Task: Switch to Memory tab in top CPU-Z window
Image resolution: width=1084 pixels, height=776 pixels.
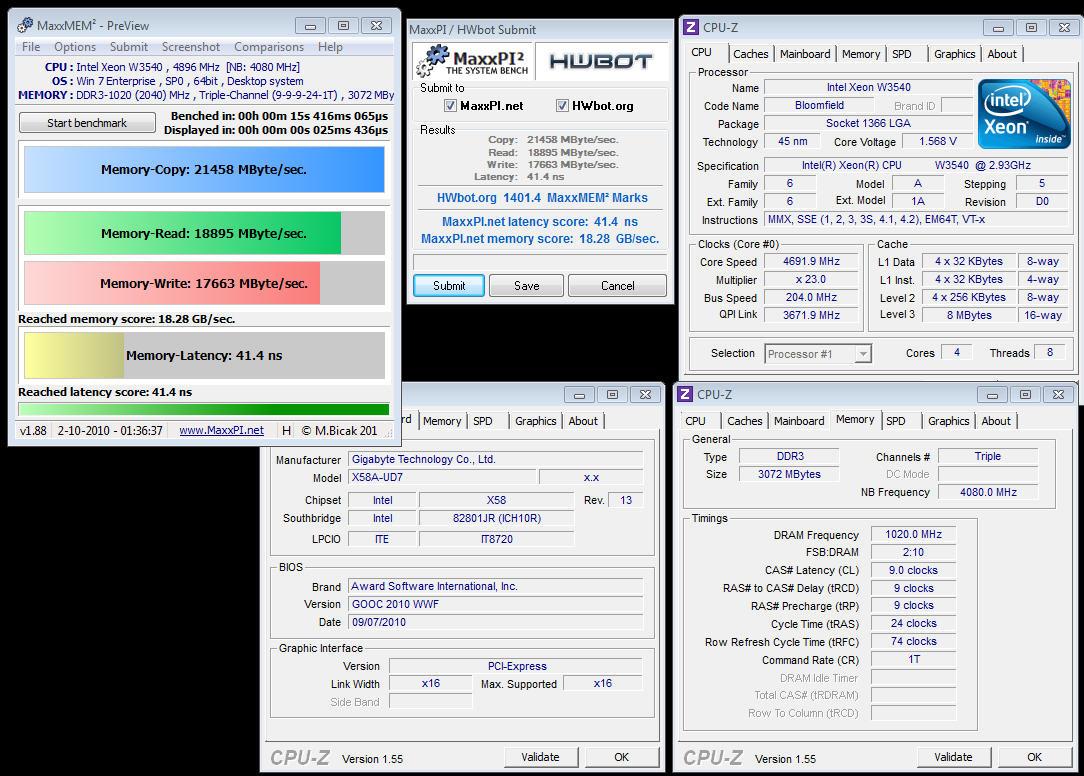Action: [x=861, y=54]
